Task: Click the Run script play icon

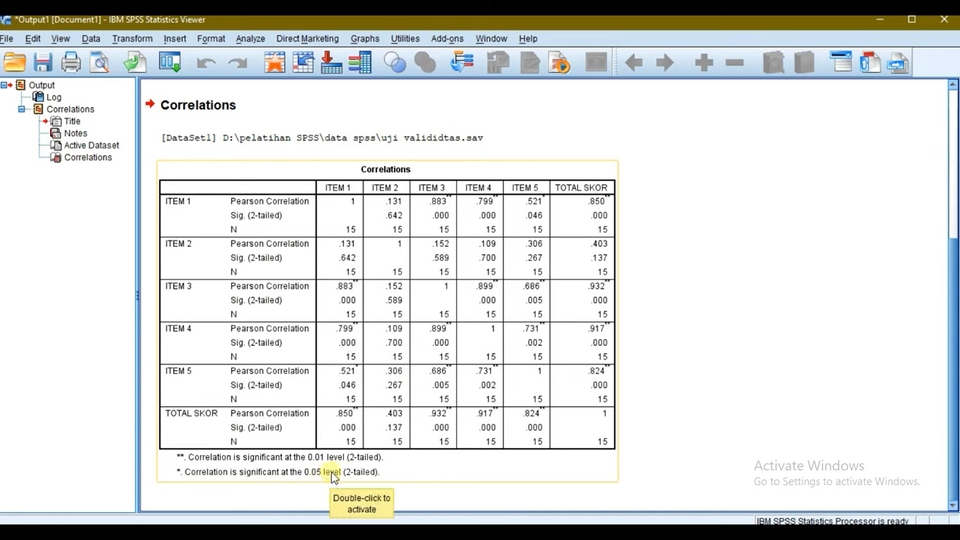Action: click(559, 62)
